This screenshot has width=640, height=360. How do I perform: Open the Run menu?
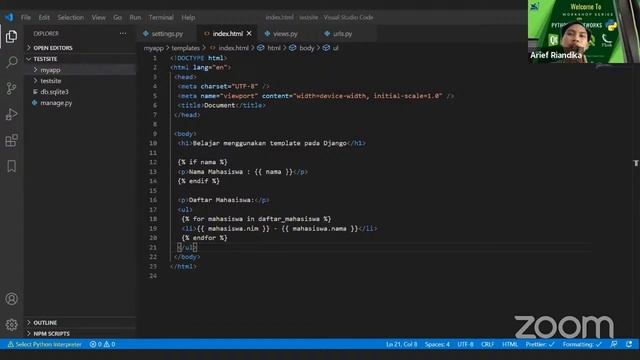[x=135, y=17]
